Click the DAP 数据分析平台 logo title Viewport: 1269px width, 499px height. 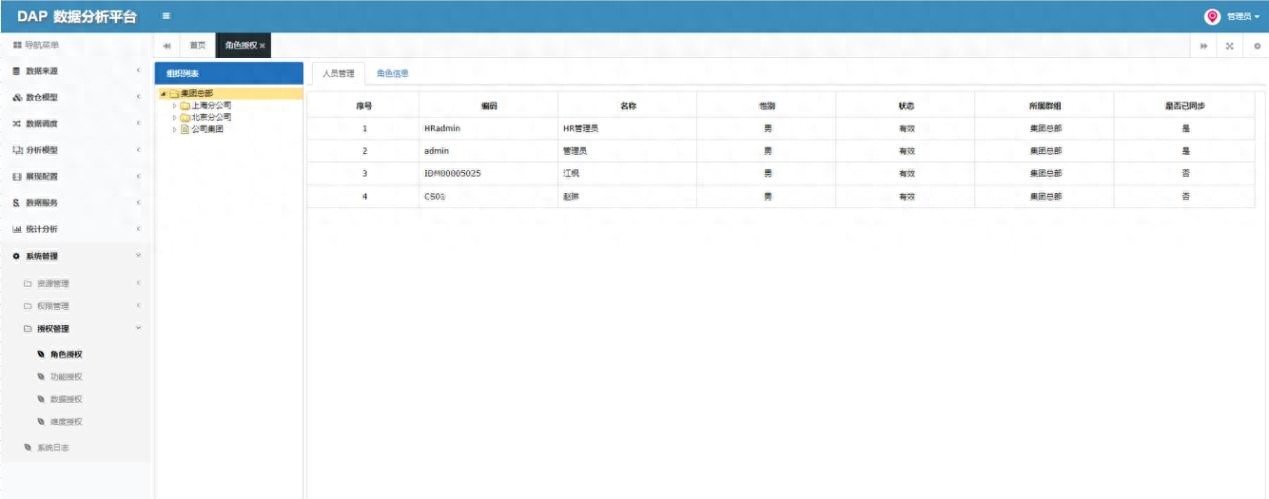(x=76, y=16)
